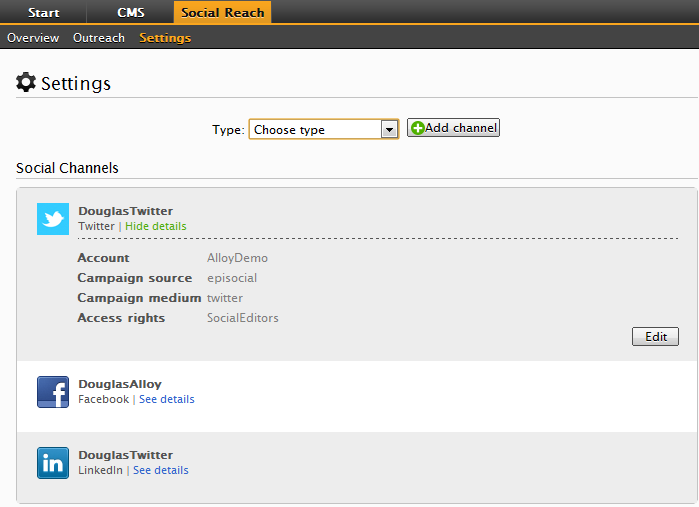Viewport: 699px width, 507px height.
Task: Click the Twitter bird channel icon
Action: point(53,219)
